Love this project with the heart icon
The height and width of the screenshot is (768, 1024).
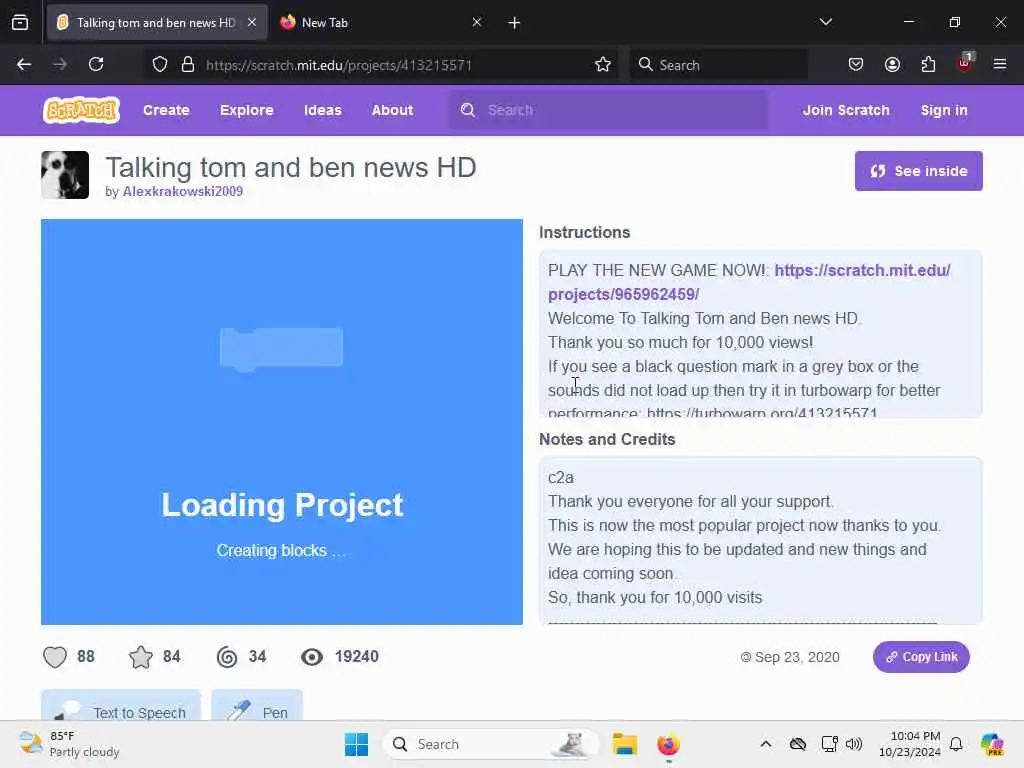55,656
